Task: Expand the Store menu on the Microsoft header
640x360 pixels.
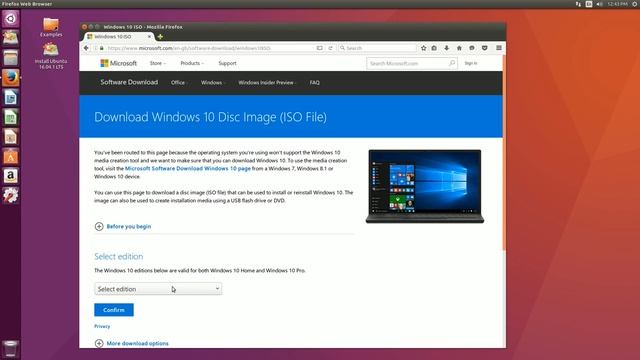Action: (x=158, y=63)
